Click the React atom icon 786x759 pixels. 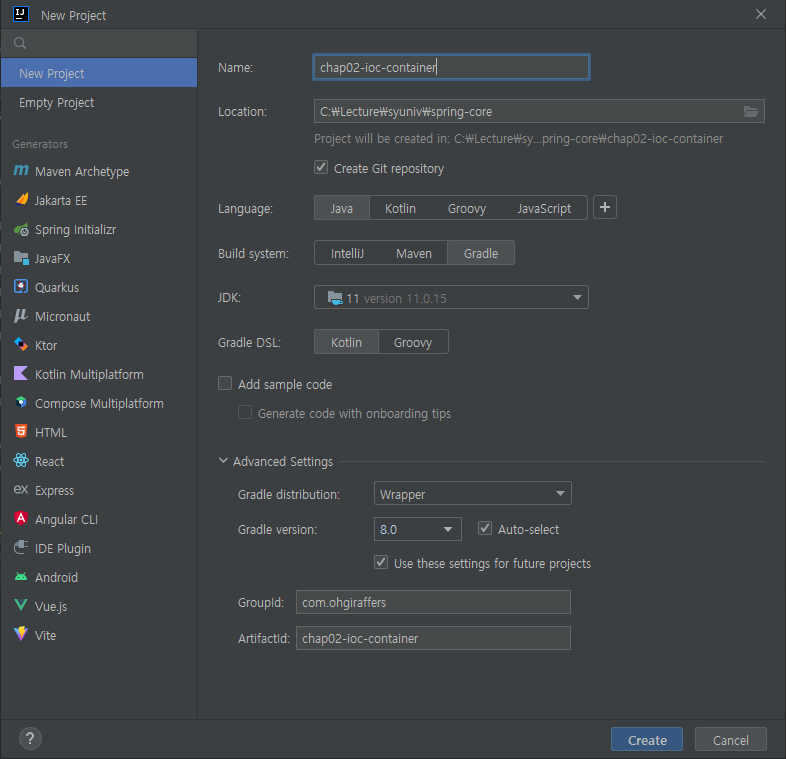click(x=21, y=460)
